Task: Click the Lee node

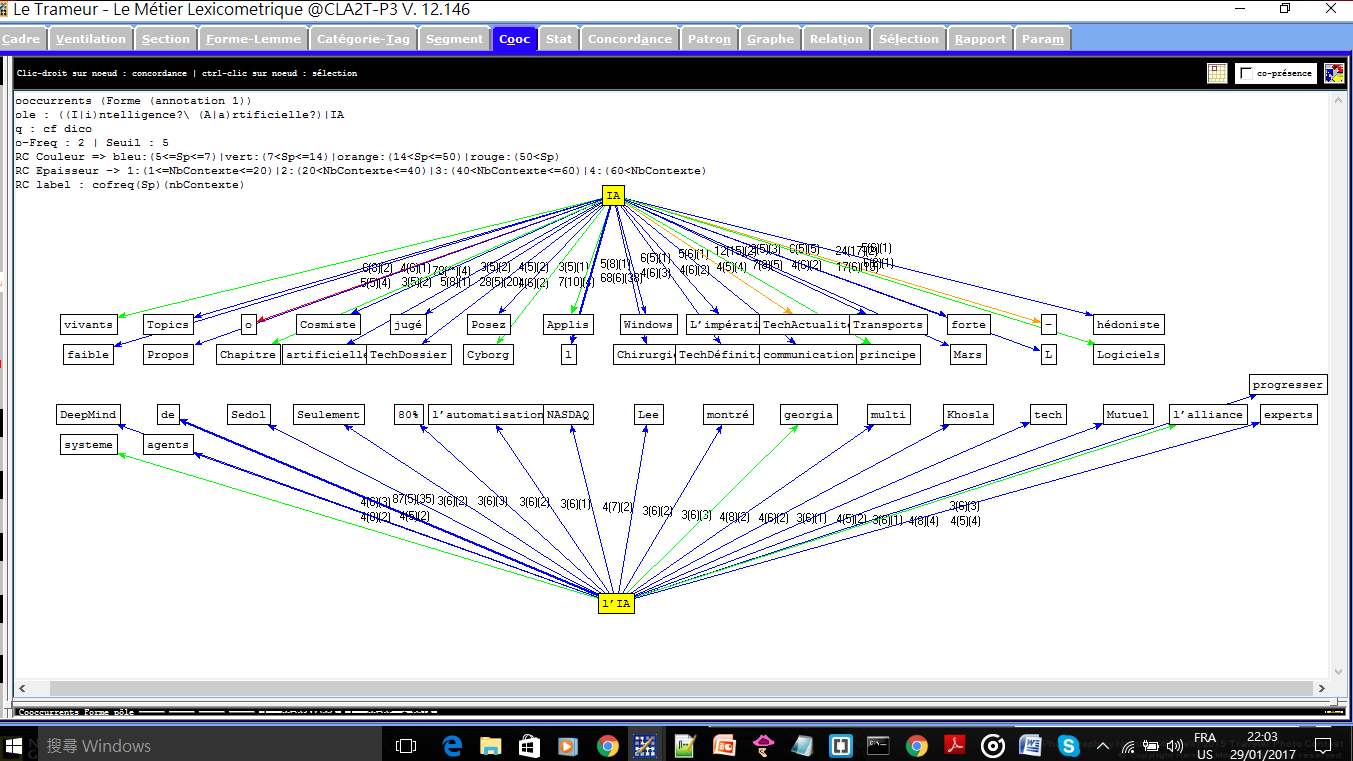Action: coord(648,415)
